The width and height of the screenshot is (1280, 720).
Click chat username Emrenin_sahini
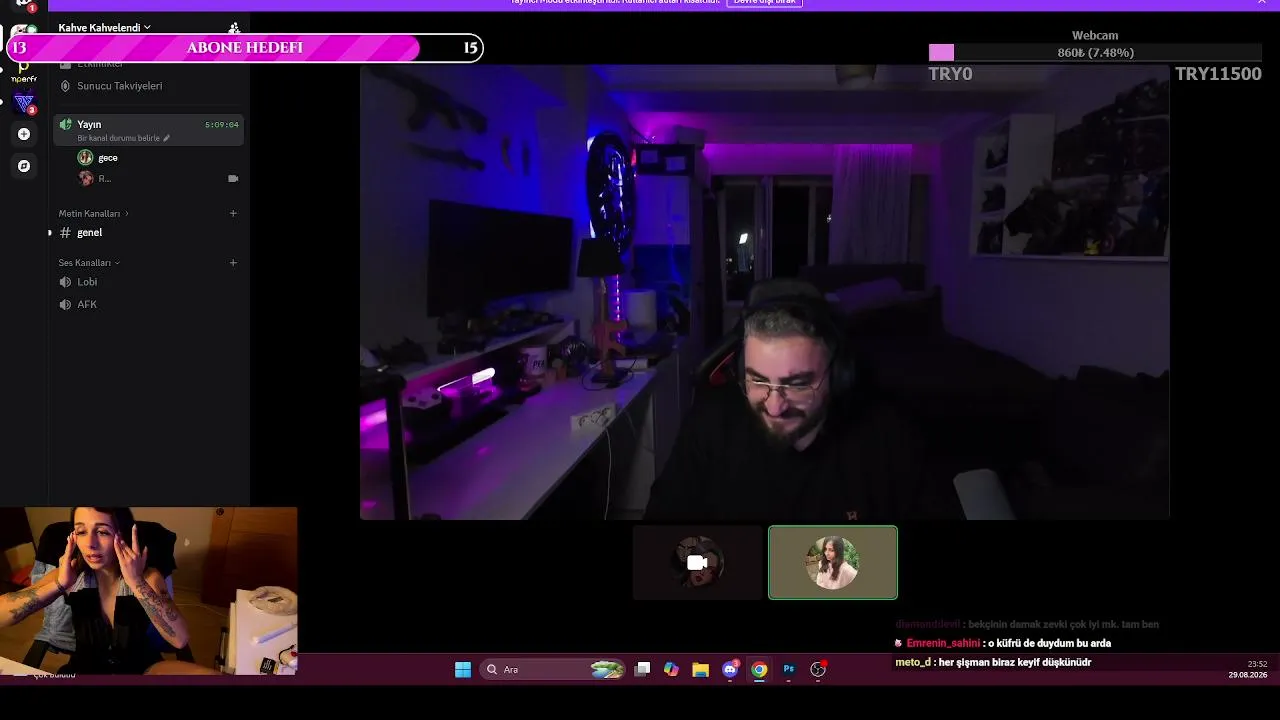coord(943,644)
